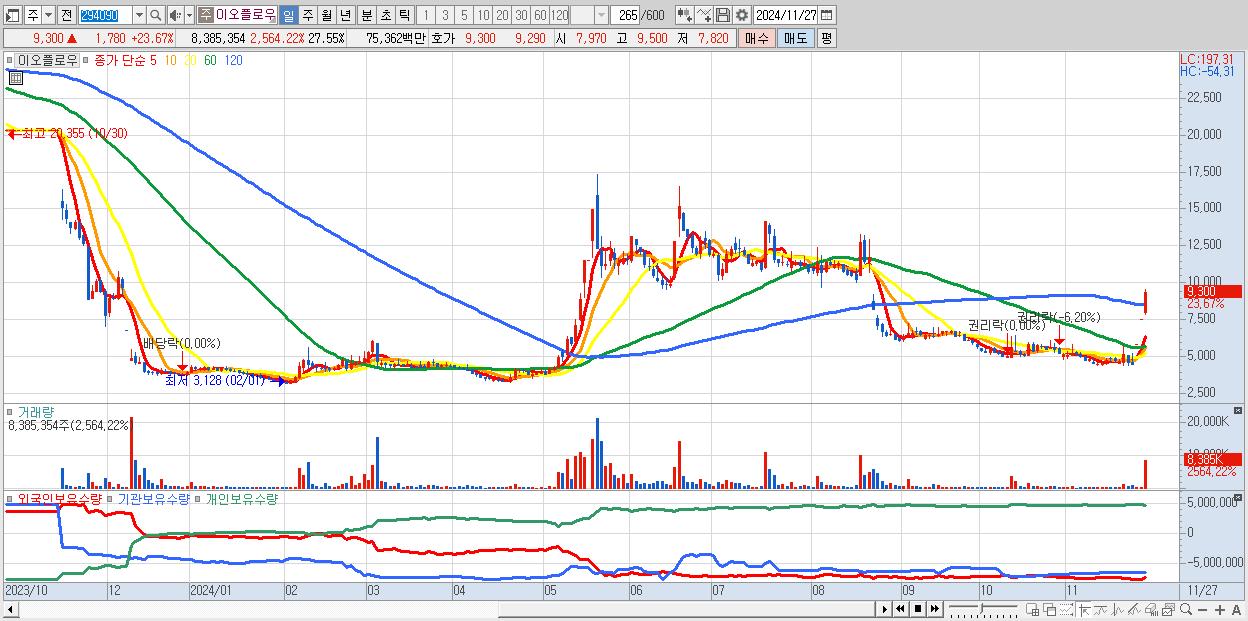Click the small pin icon at volume panel corner
This screenshot has width=1248, height=621.
[1240, 410]
